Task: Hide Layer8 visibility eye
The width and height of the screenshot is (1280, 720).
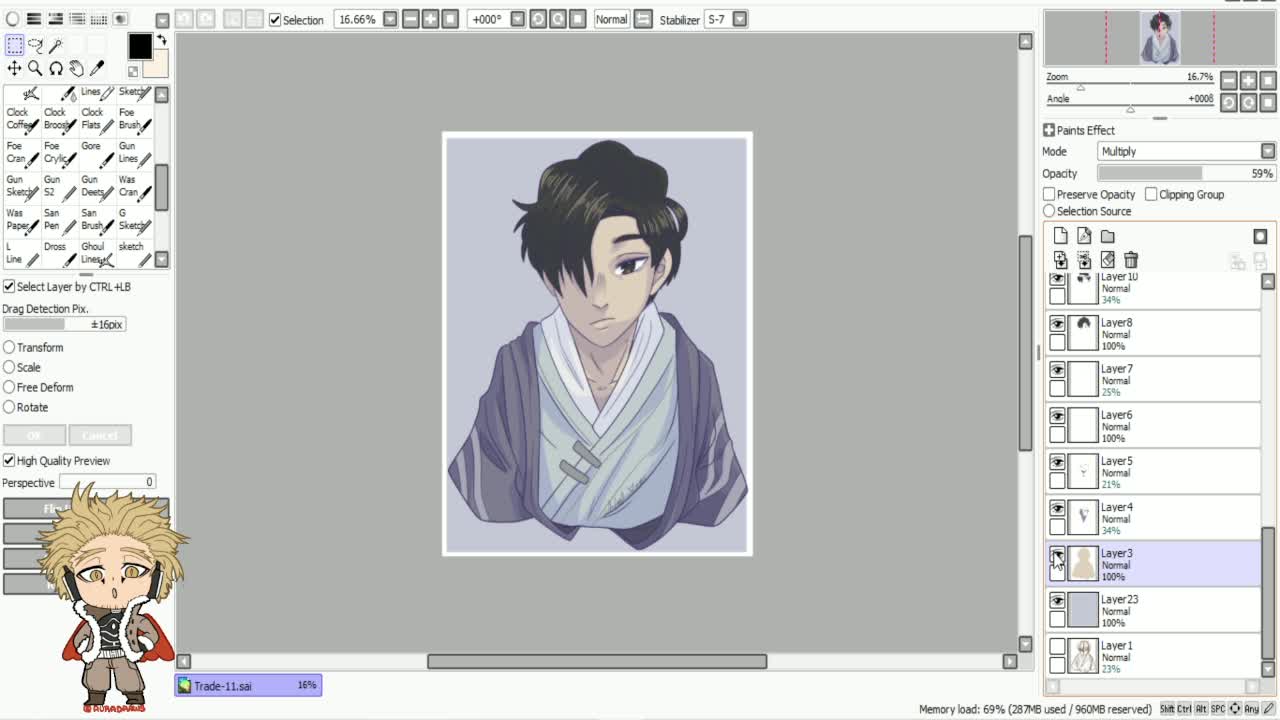Action: pyautogui.click(x=1057, y=324)
